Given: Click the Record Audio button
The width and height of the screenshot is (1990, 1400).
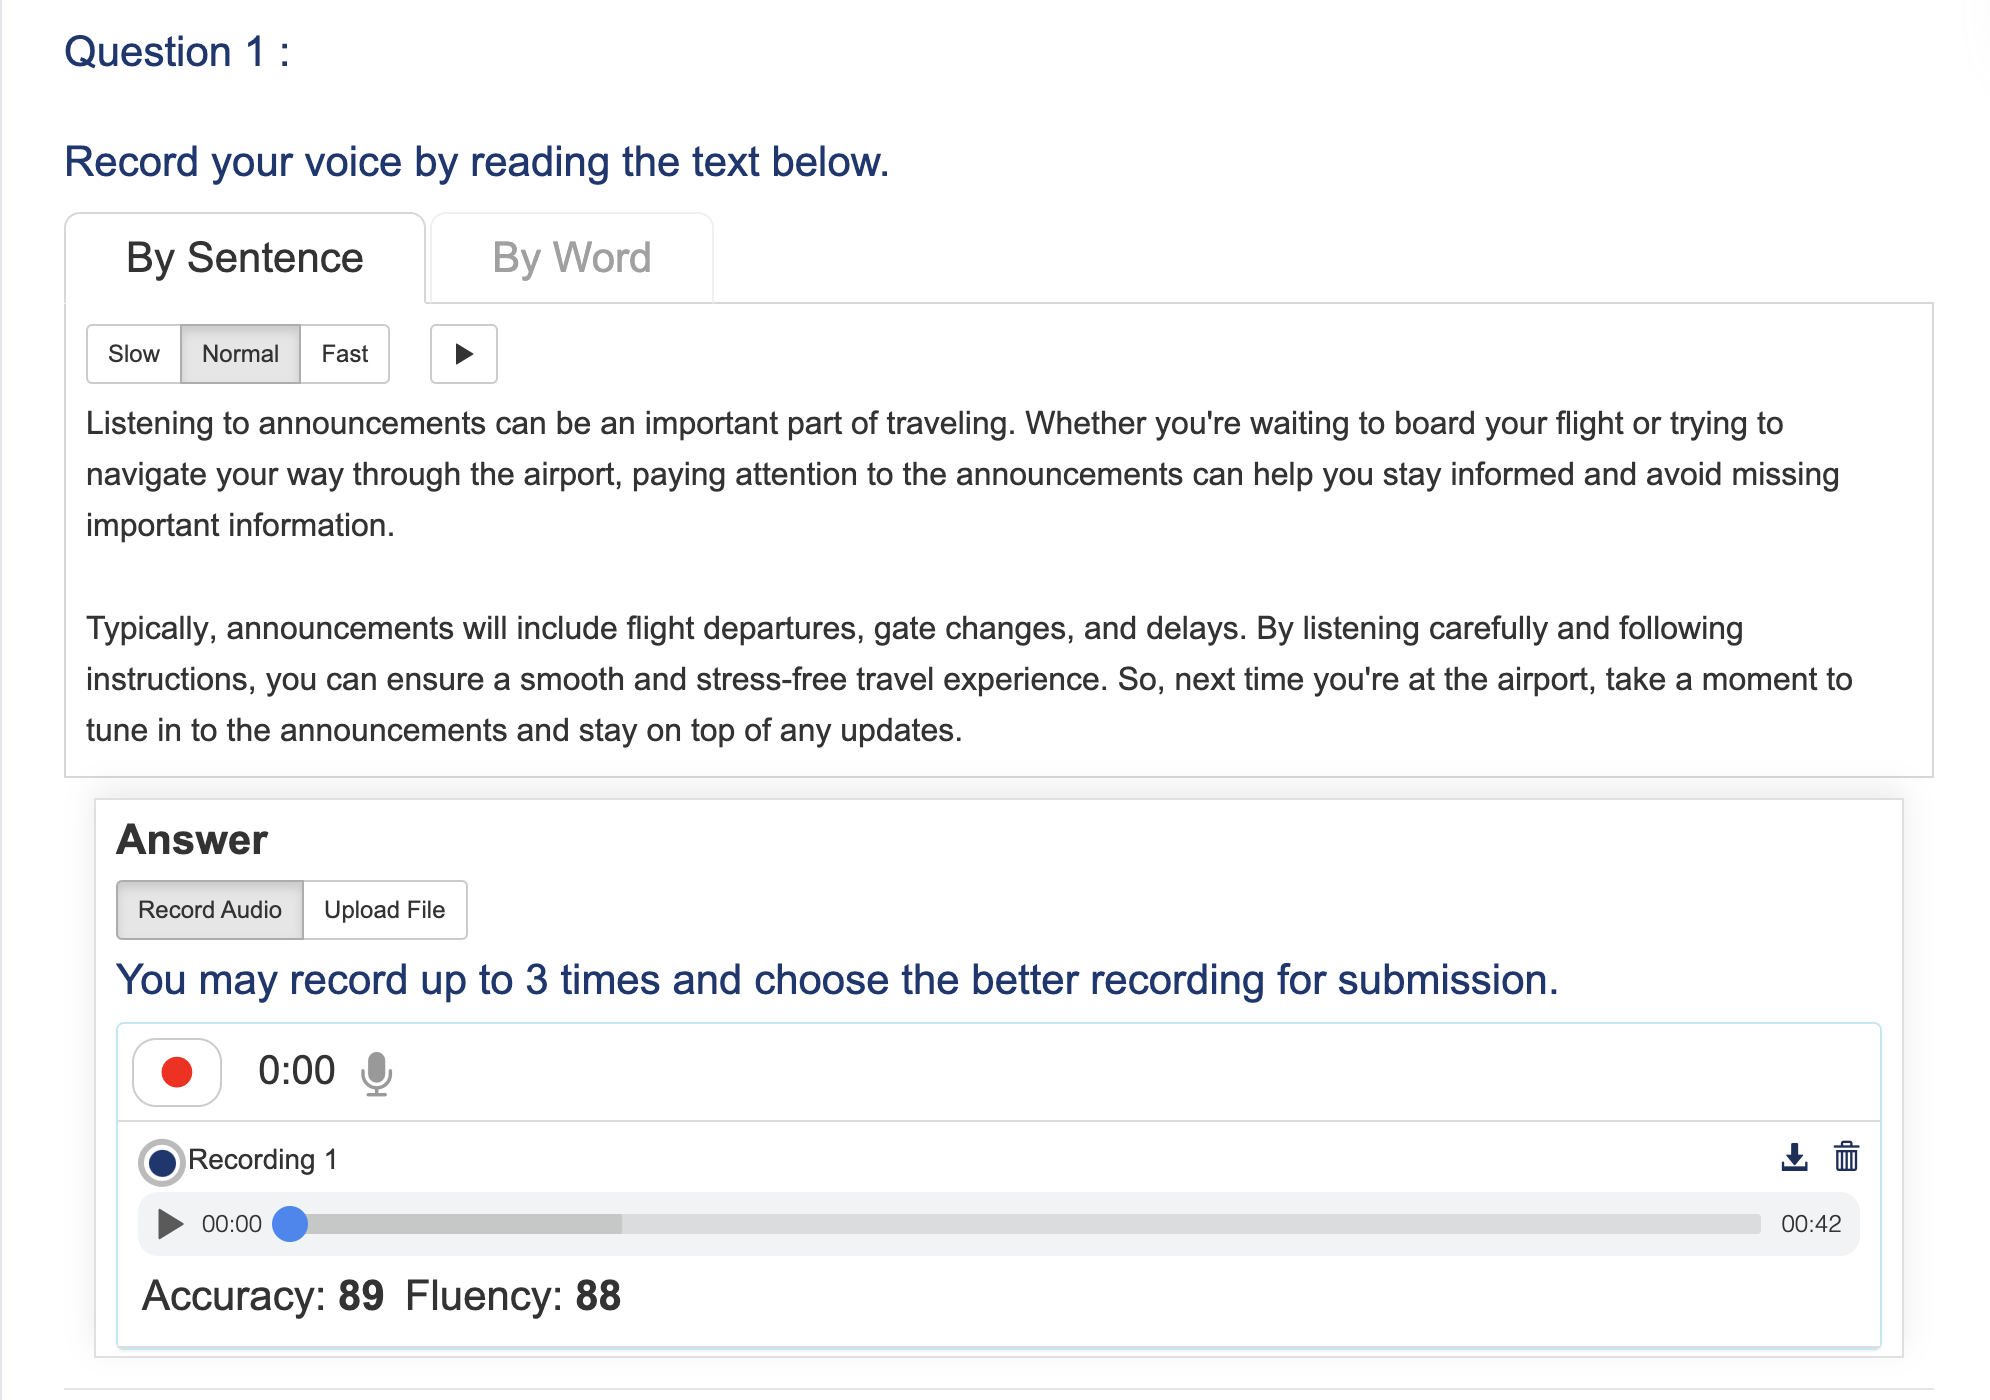Looking at the screenshot, I should (207, 909).
